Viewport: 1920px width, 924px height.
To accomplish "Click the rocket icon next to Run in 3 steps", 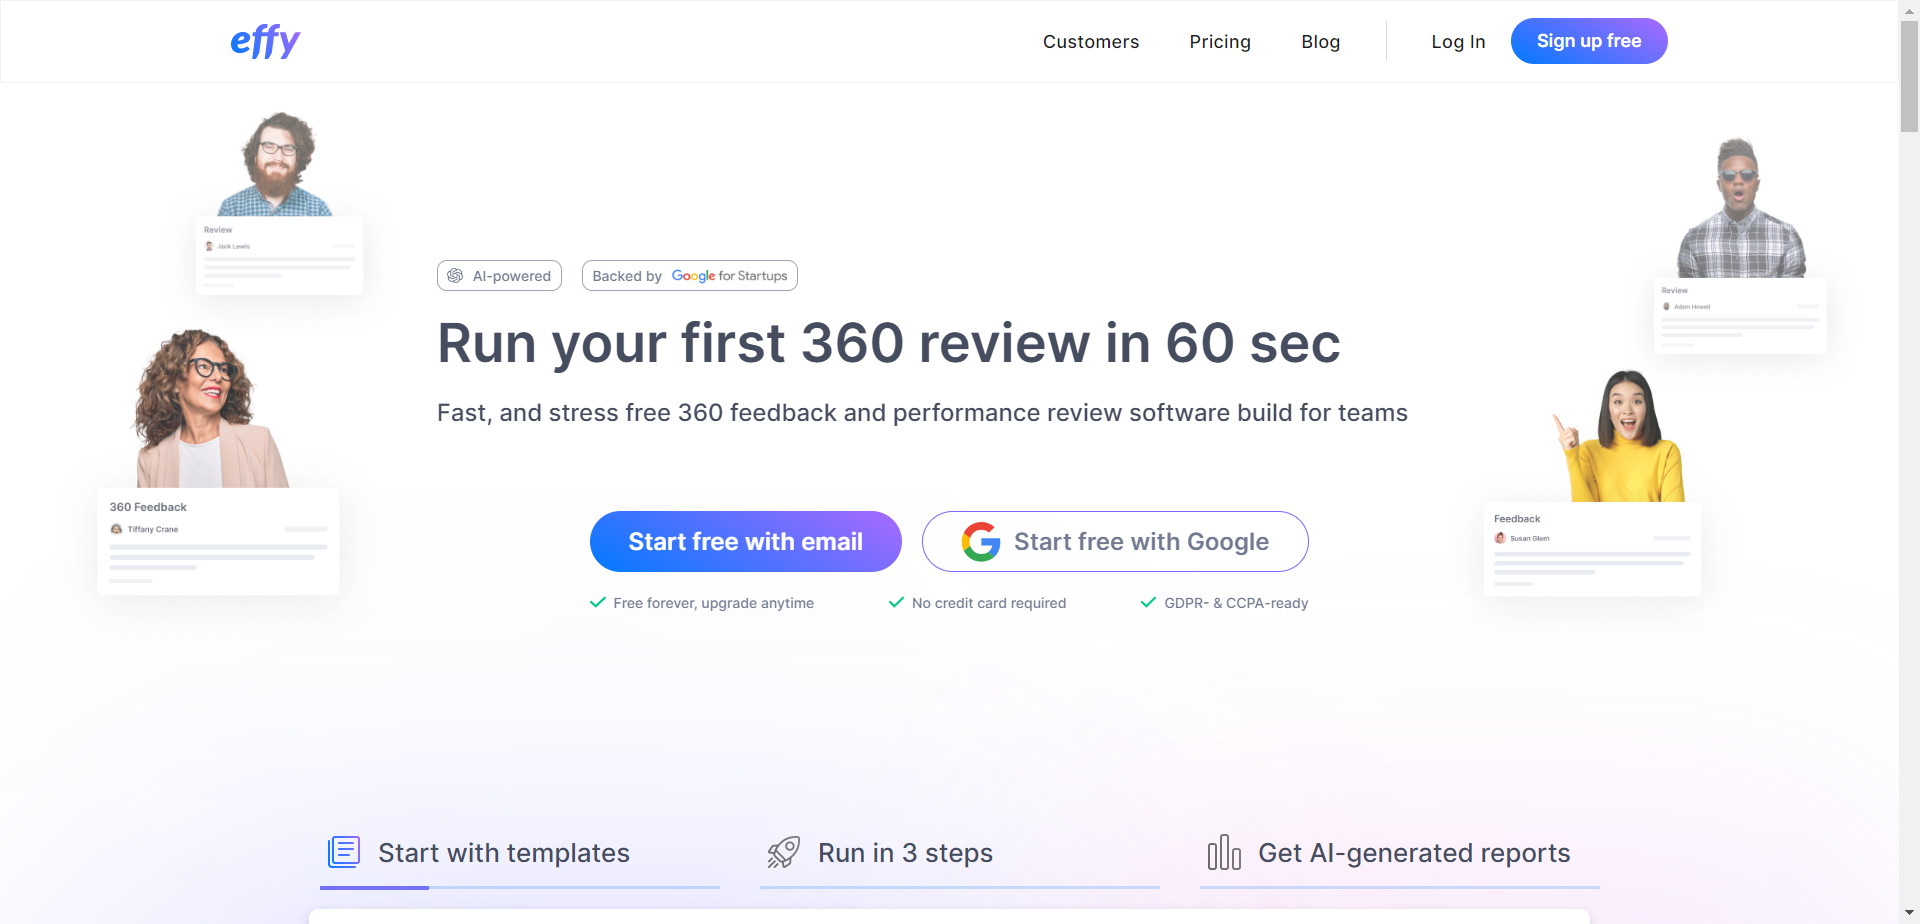I will coord(784,851).
